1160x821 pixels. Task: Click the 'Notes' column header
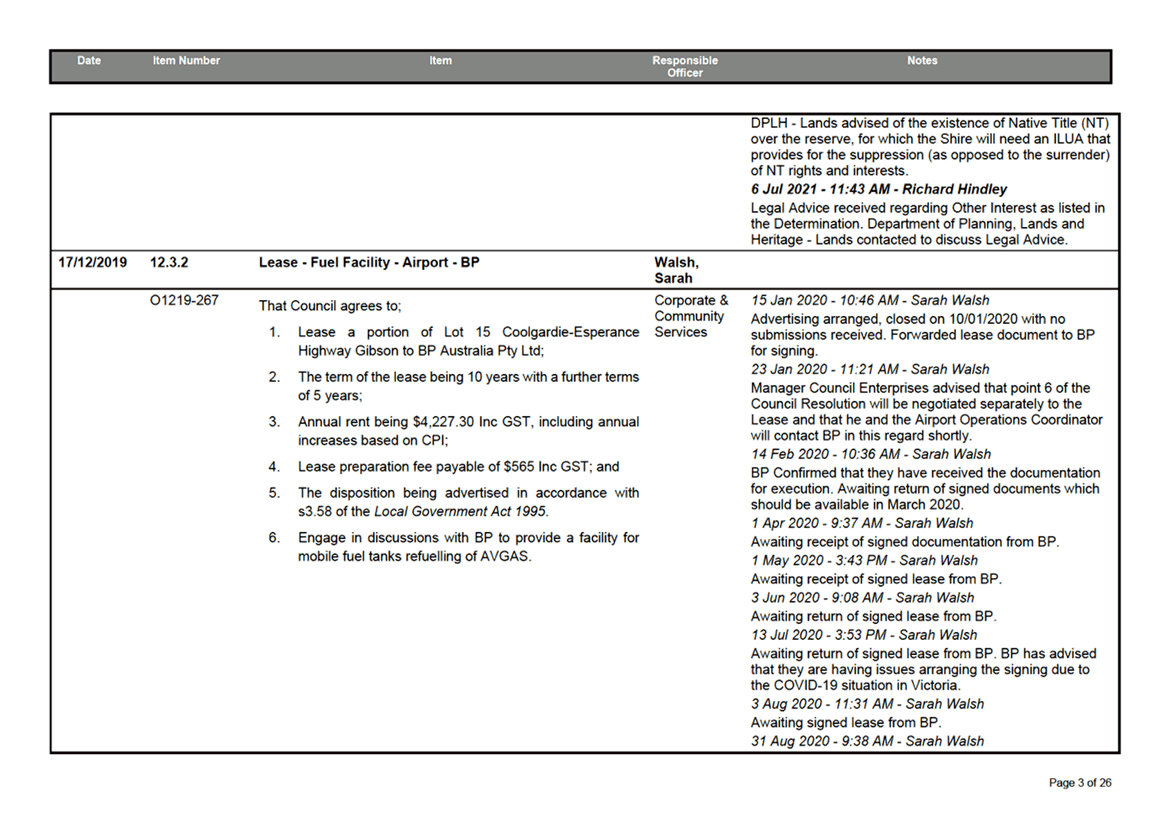(x=922, y=61)
